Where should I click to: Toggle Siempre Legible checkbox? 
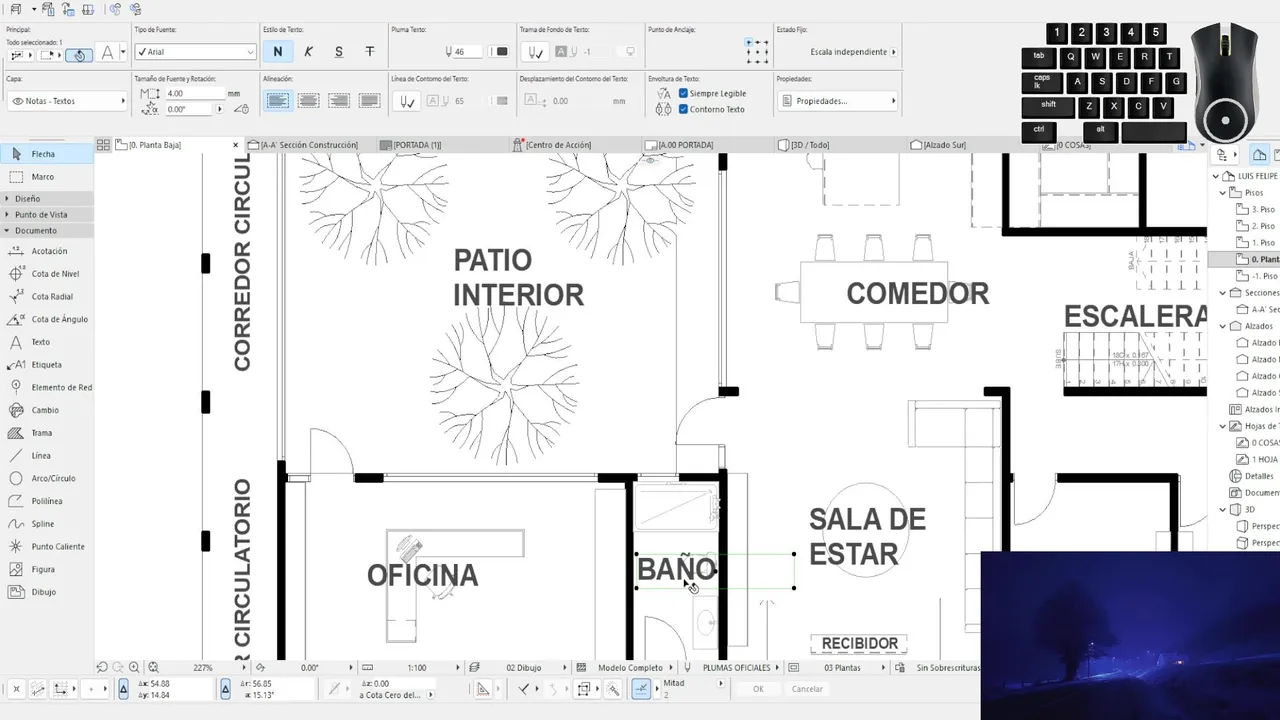point(683,93)
